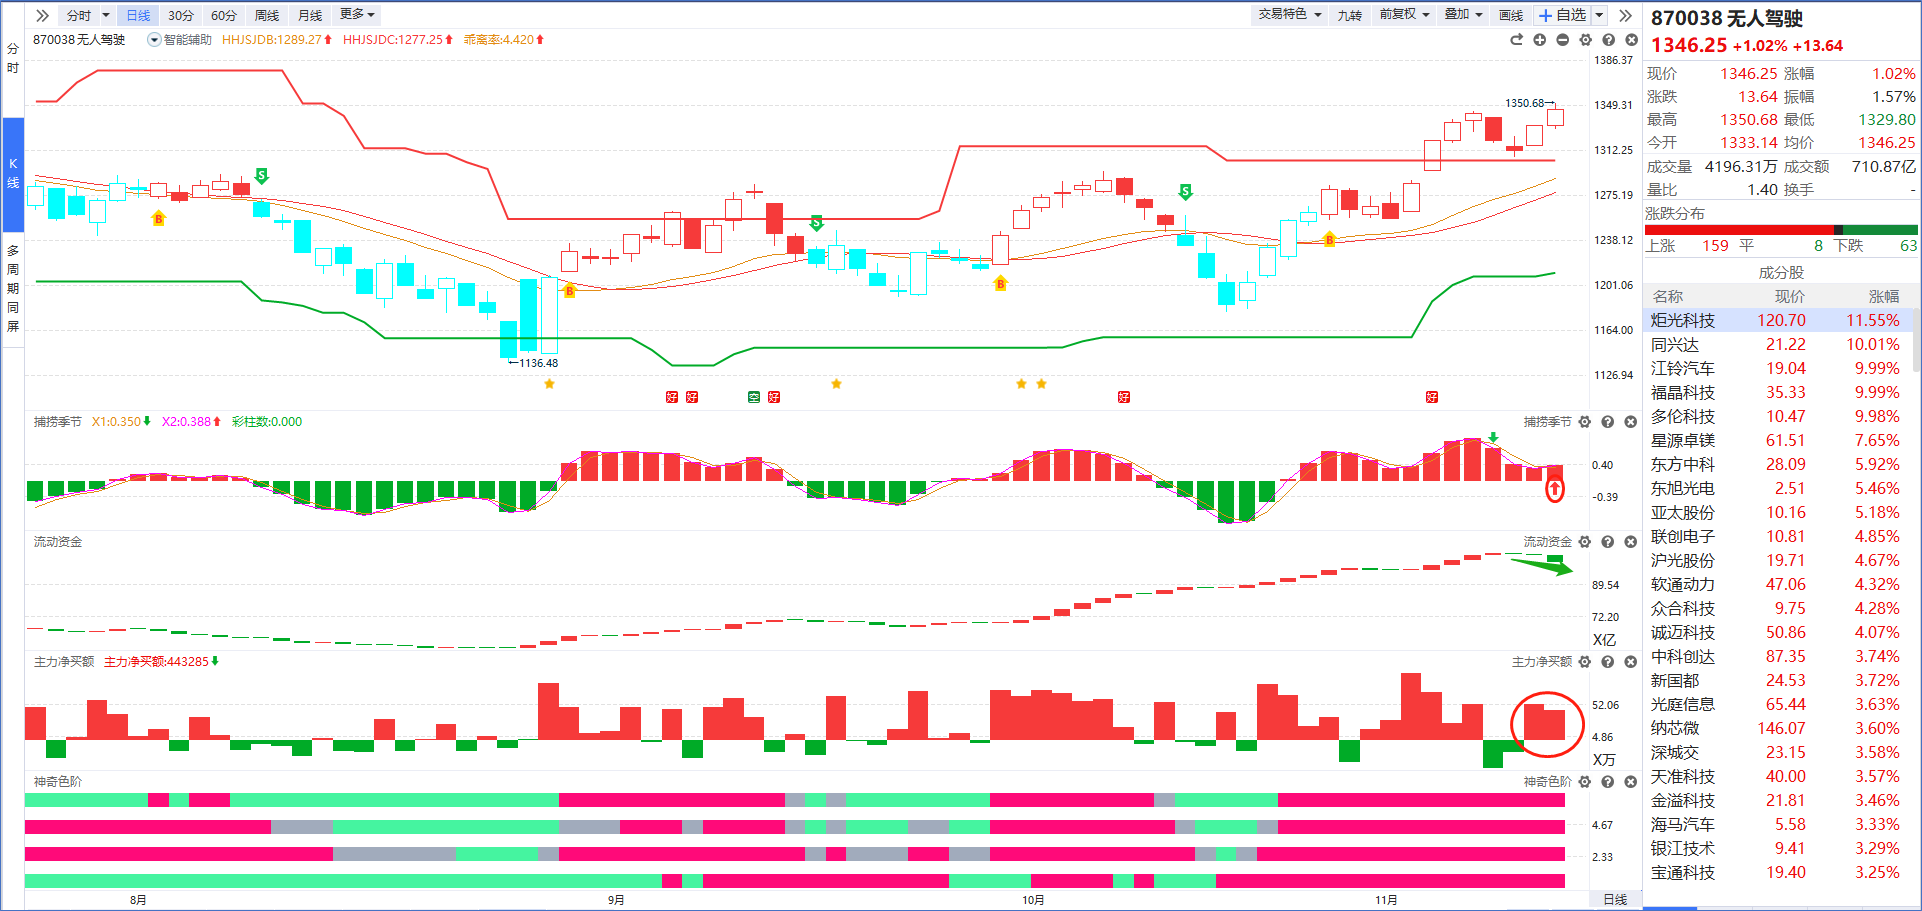Sort constituents by 现价 column header
Viewport: 1922px width, 911px height.
pyautogui.click(x=1790, y=296)
